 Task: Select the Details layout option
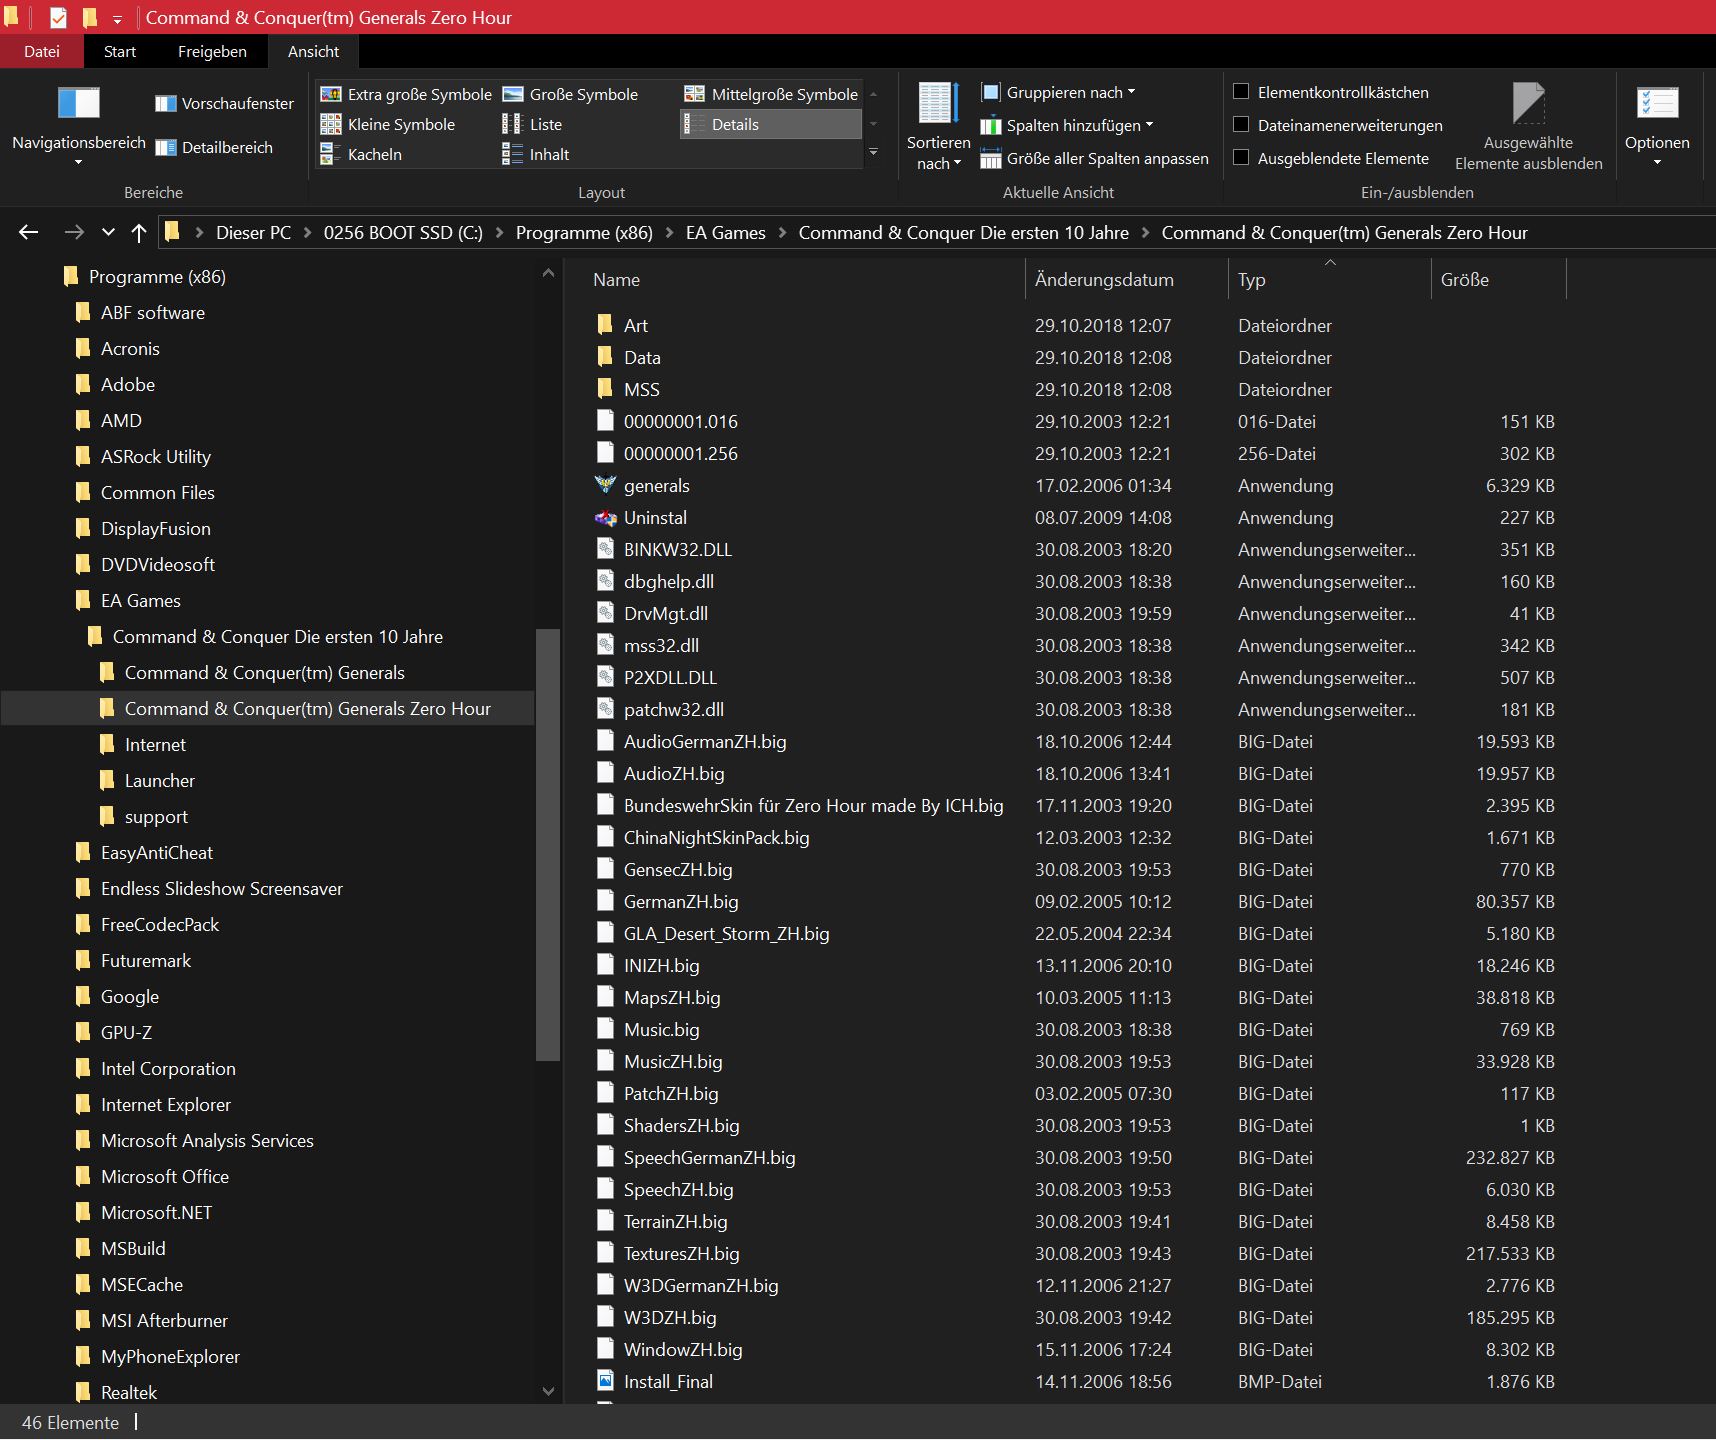pyautogui.click(x=771, y=124)
